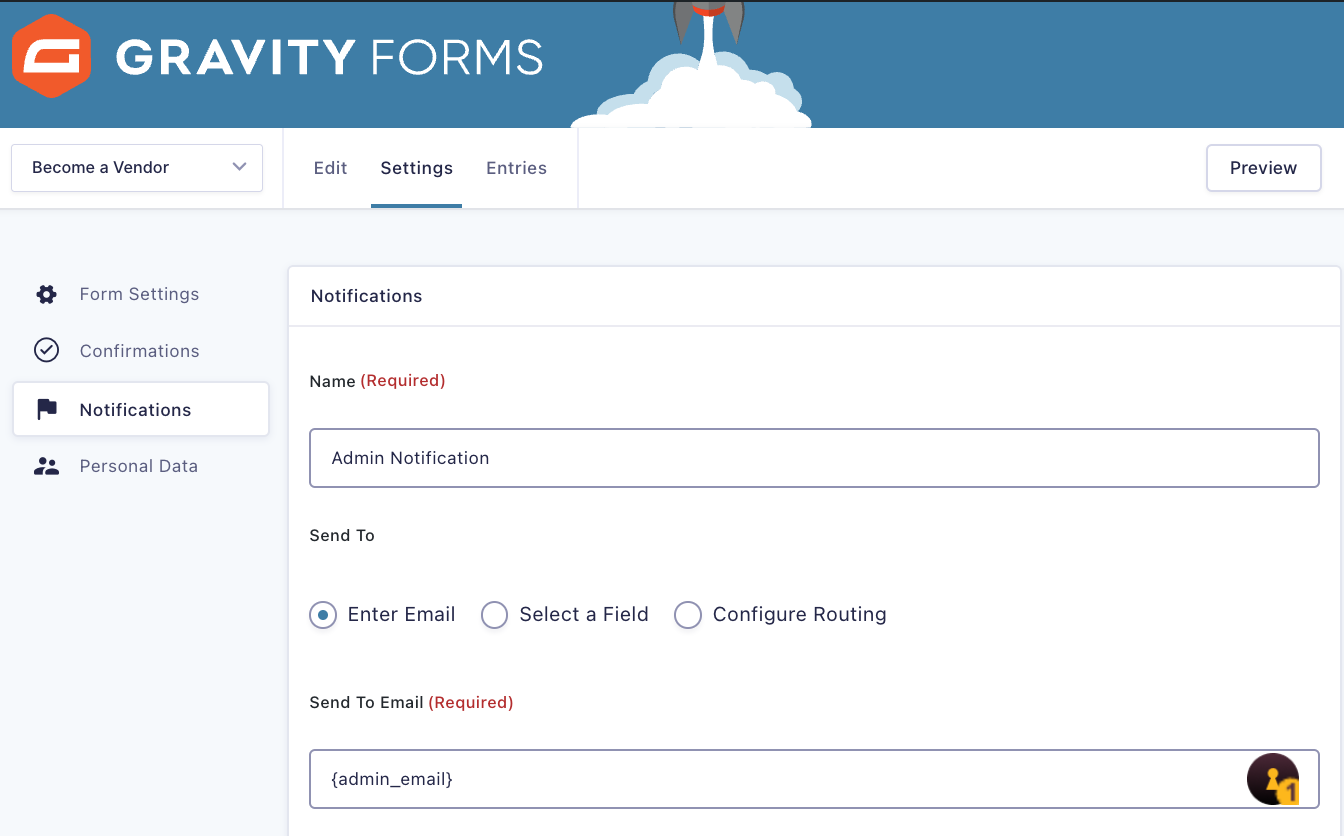Select the Enter Email radio button

coord(323,615)
